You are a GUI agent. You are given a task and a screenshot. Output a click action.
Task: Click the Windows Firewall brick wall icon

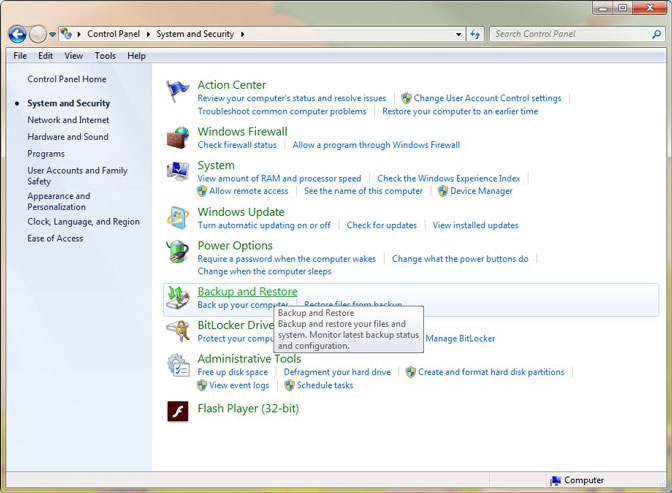click(177, 138)
